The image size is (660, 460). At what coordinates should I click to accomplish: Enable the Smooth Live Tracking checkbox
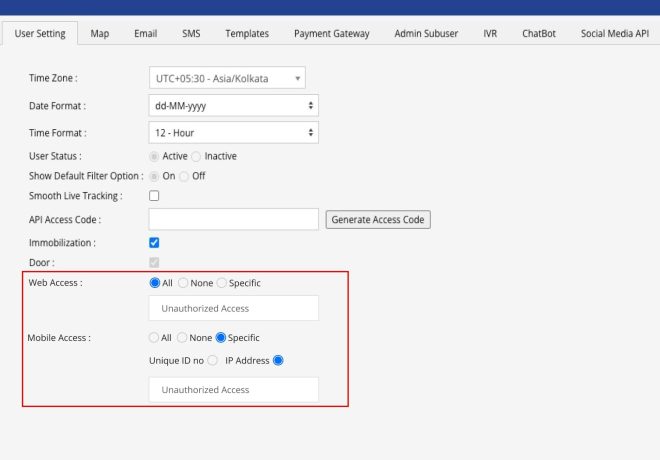154,196
